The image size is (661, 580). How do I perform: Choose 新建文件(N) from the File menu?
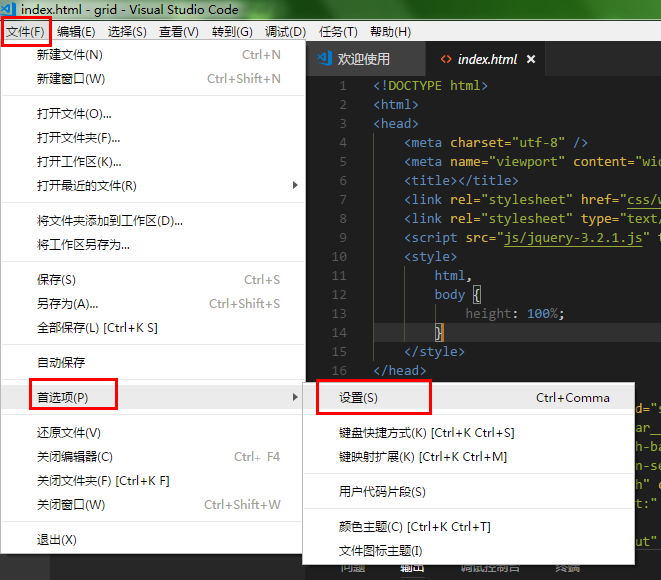pos(153,55)
